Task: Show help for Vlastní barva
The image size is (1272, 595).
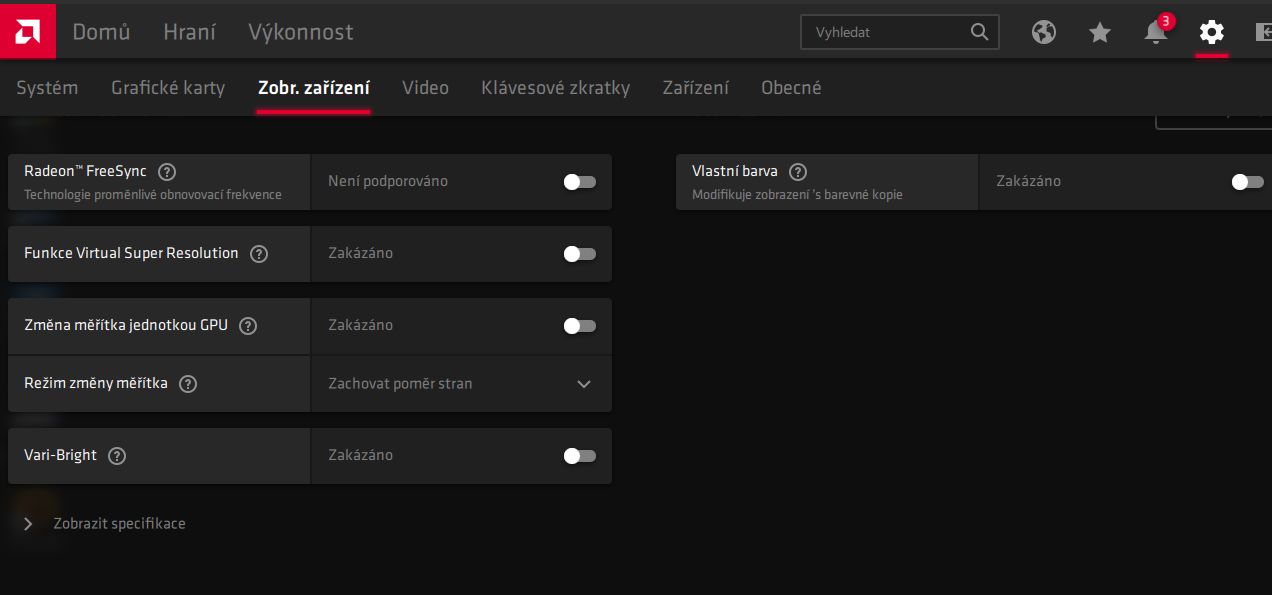Action: pos(798,172)
